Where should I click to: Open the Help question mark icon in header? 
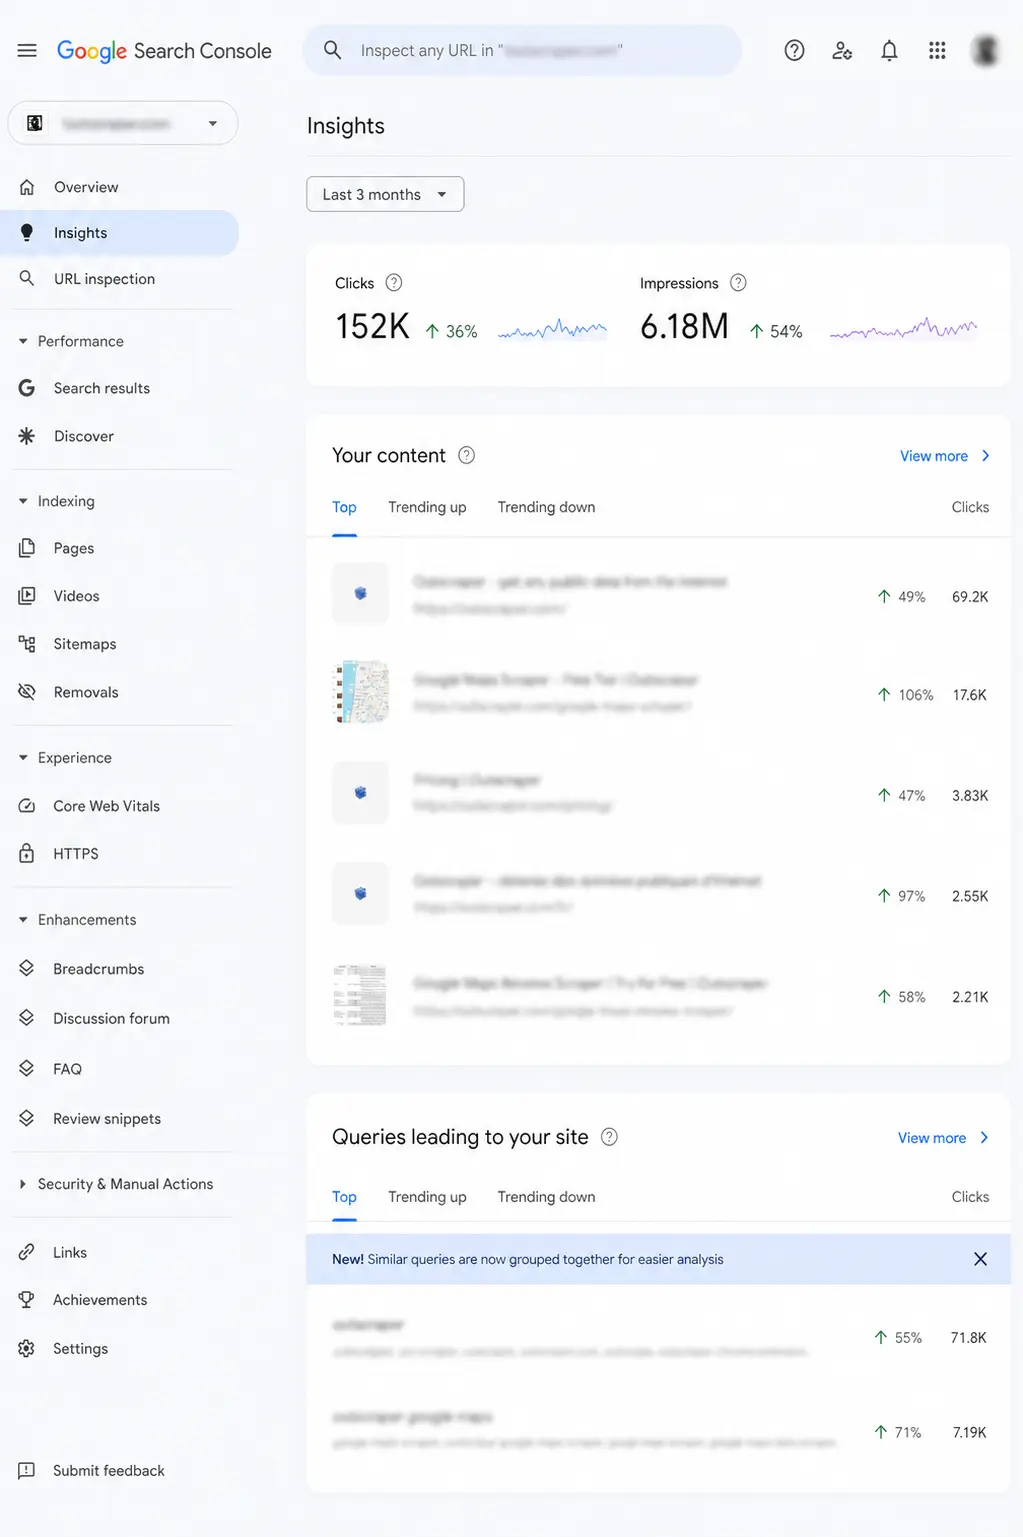click(794, 50)
